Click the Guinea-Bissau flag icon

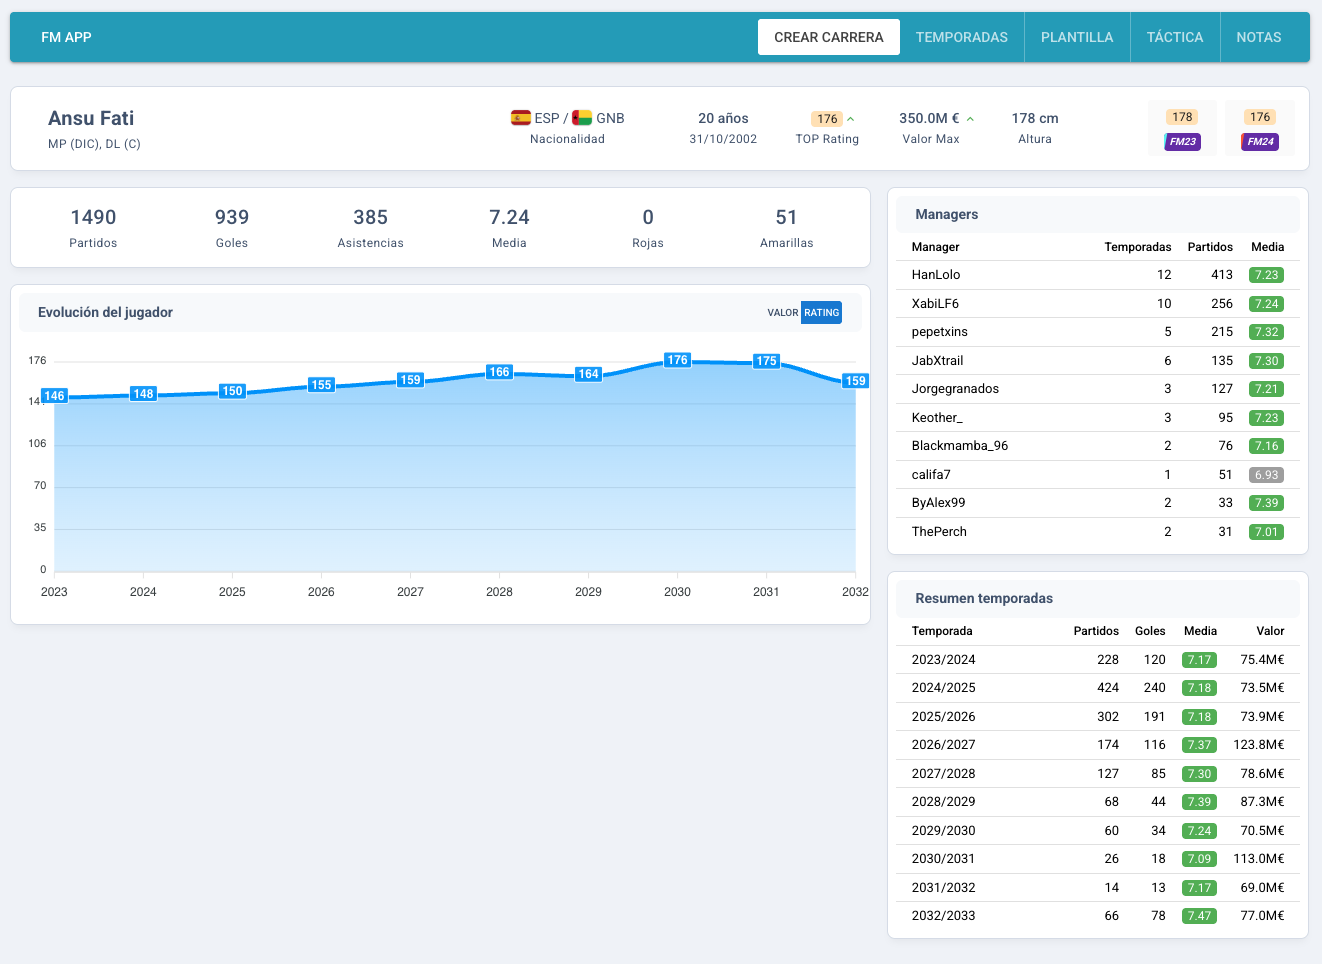(582, 118)
